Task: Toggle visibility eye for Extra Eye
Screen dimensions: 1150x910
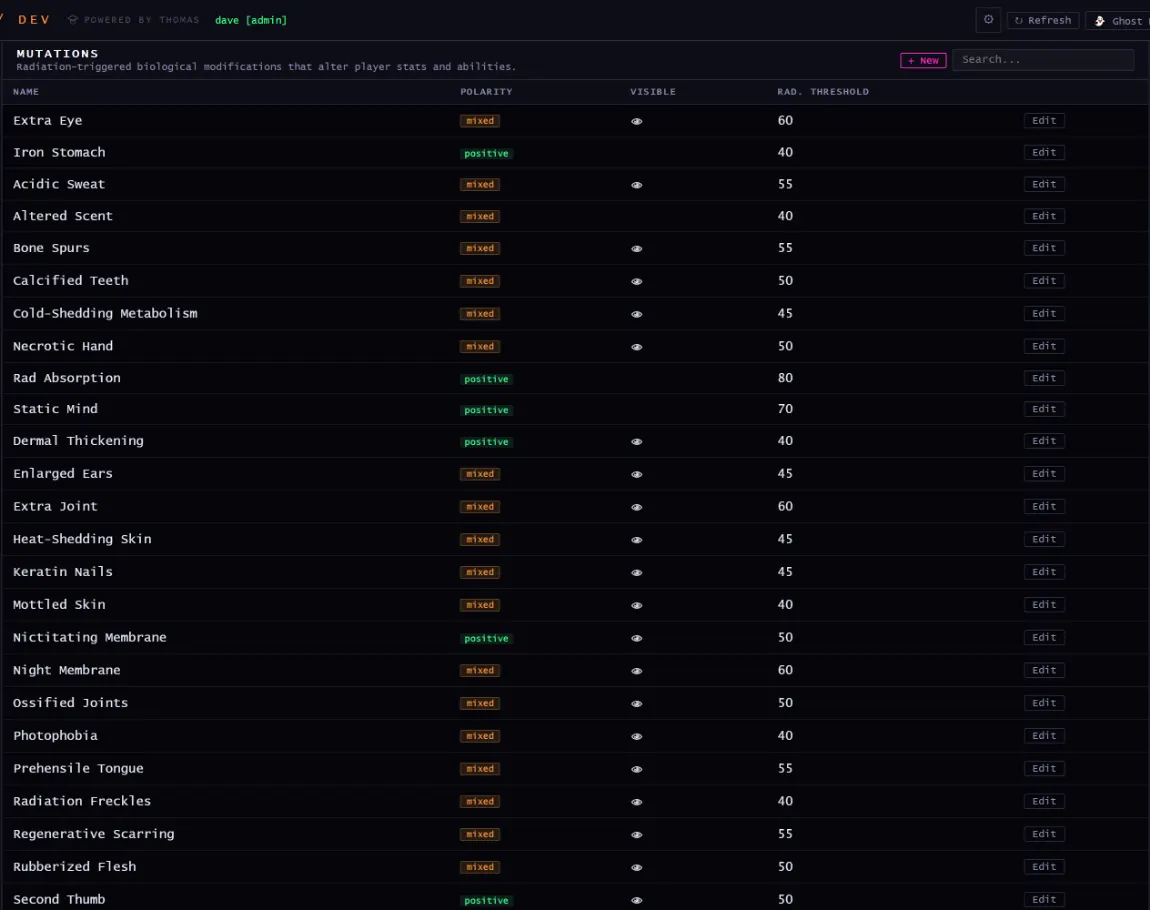Action: pos(636,121)
